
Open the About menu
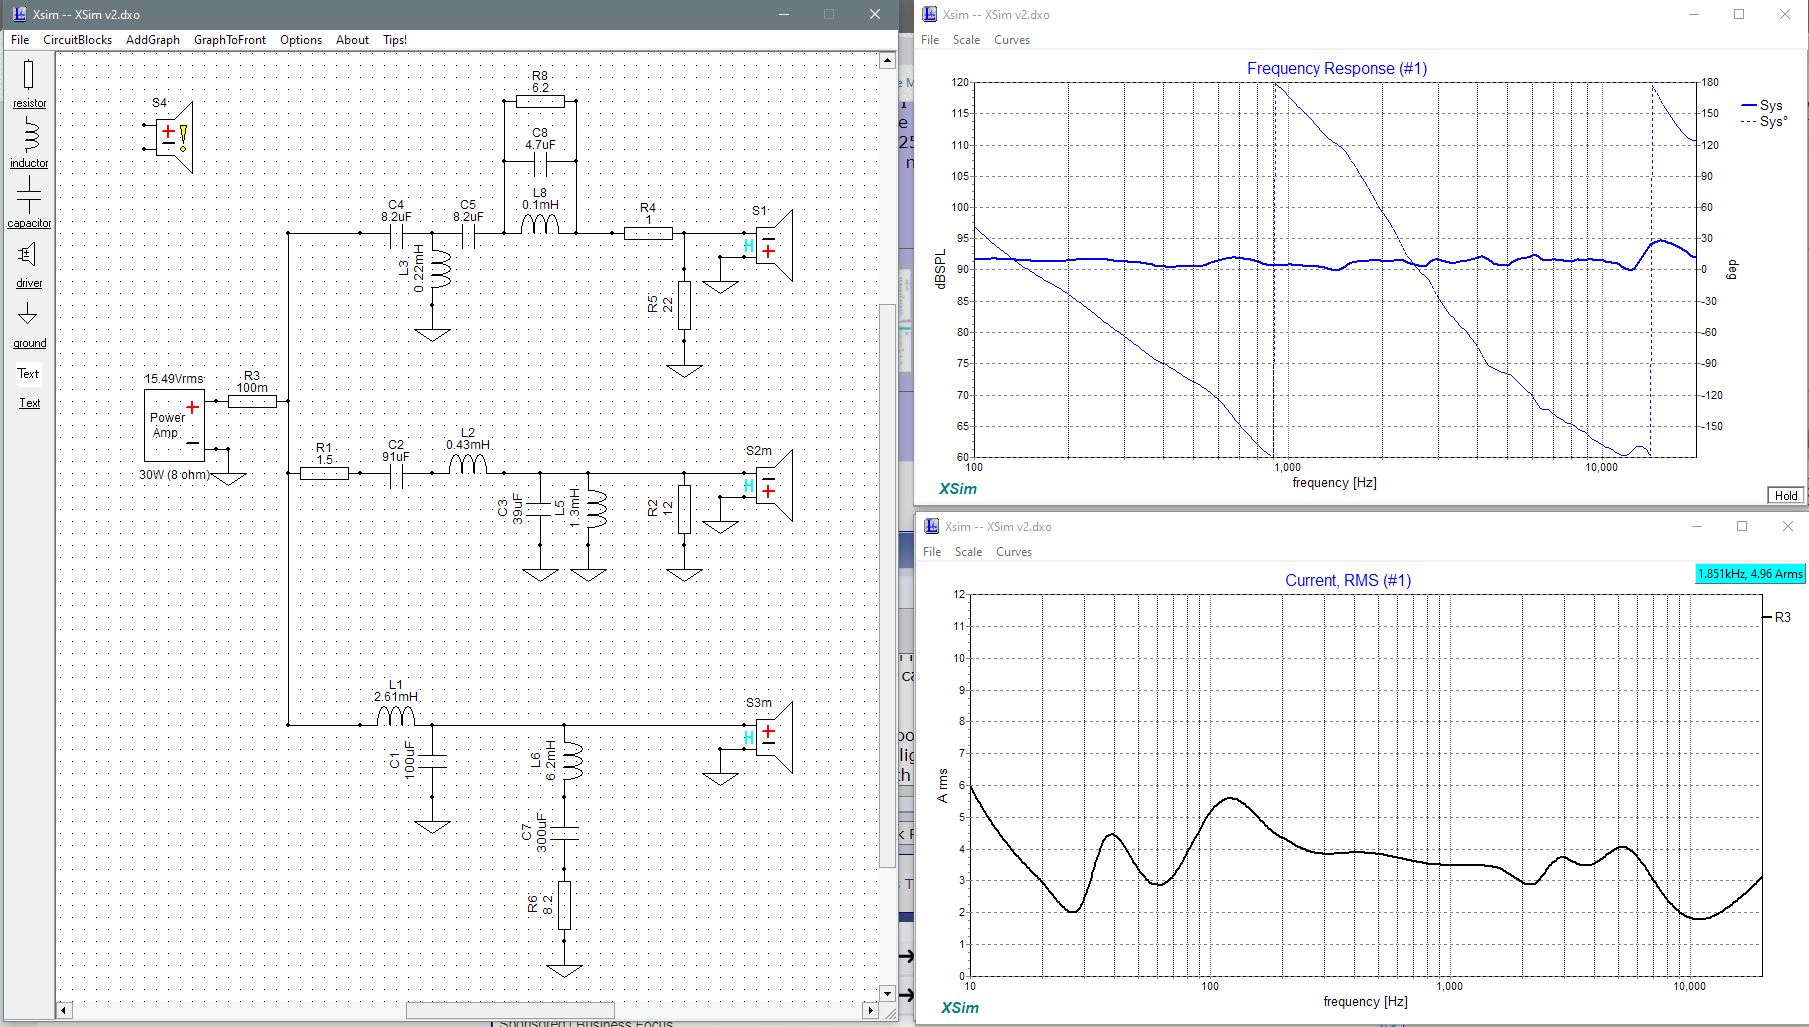tap(352, 40)
